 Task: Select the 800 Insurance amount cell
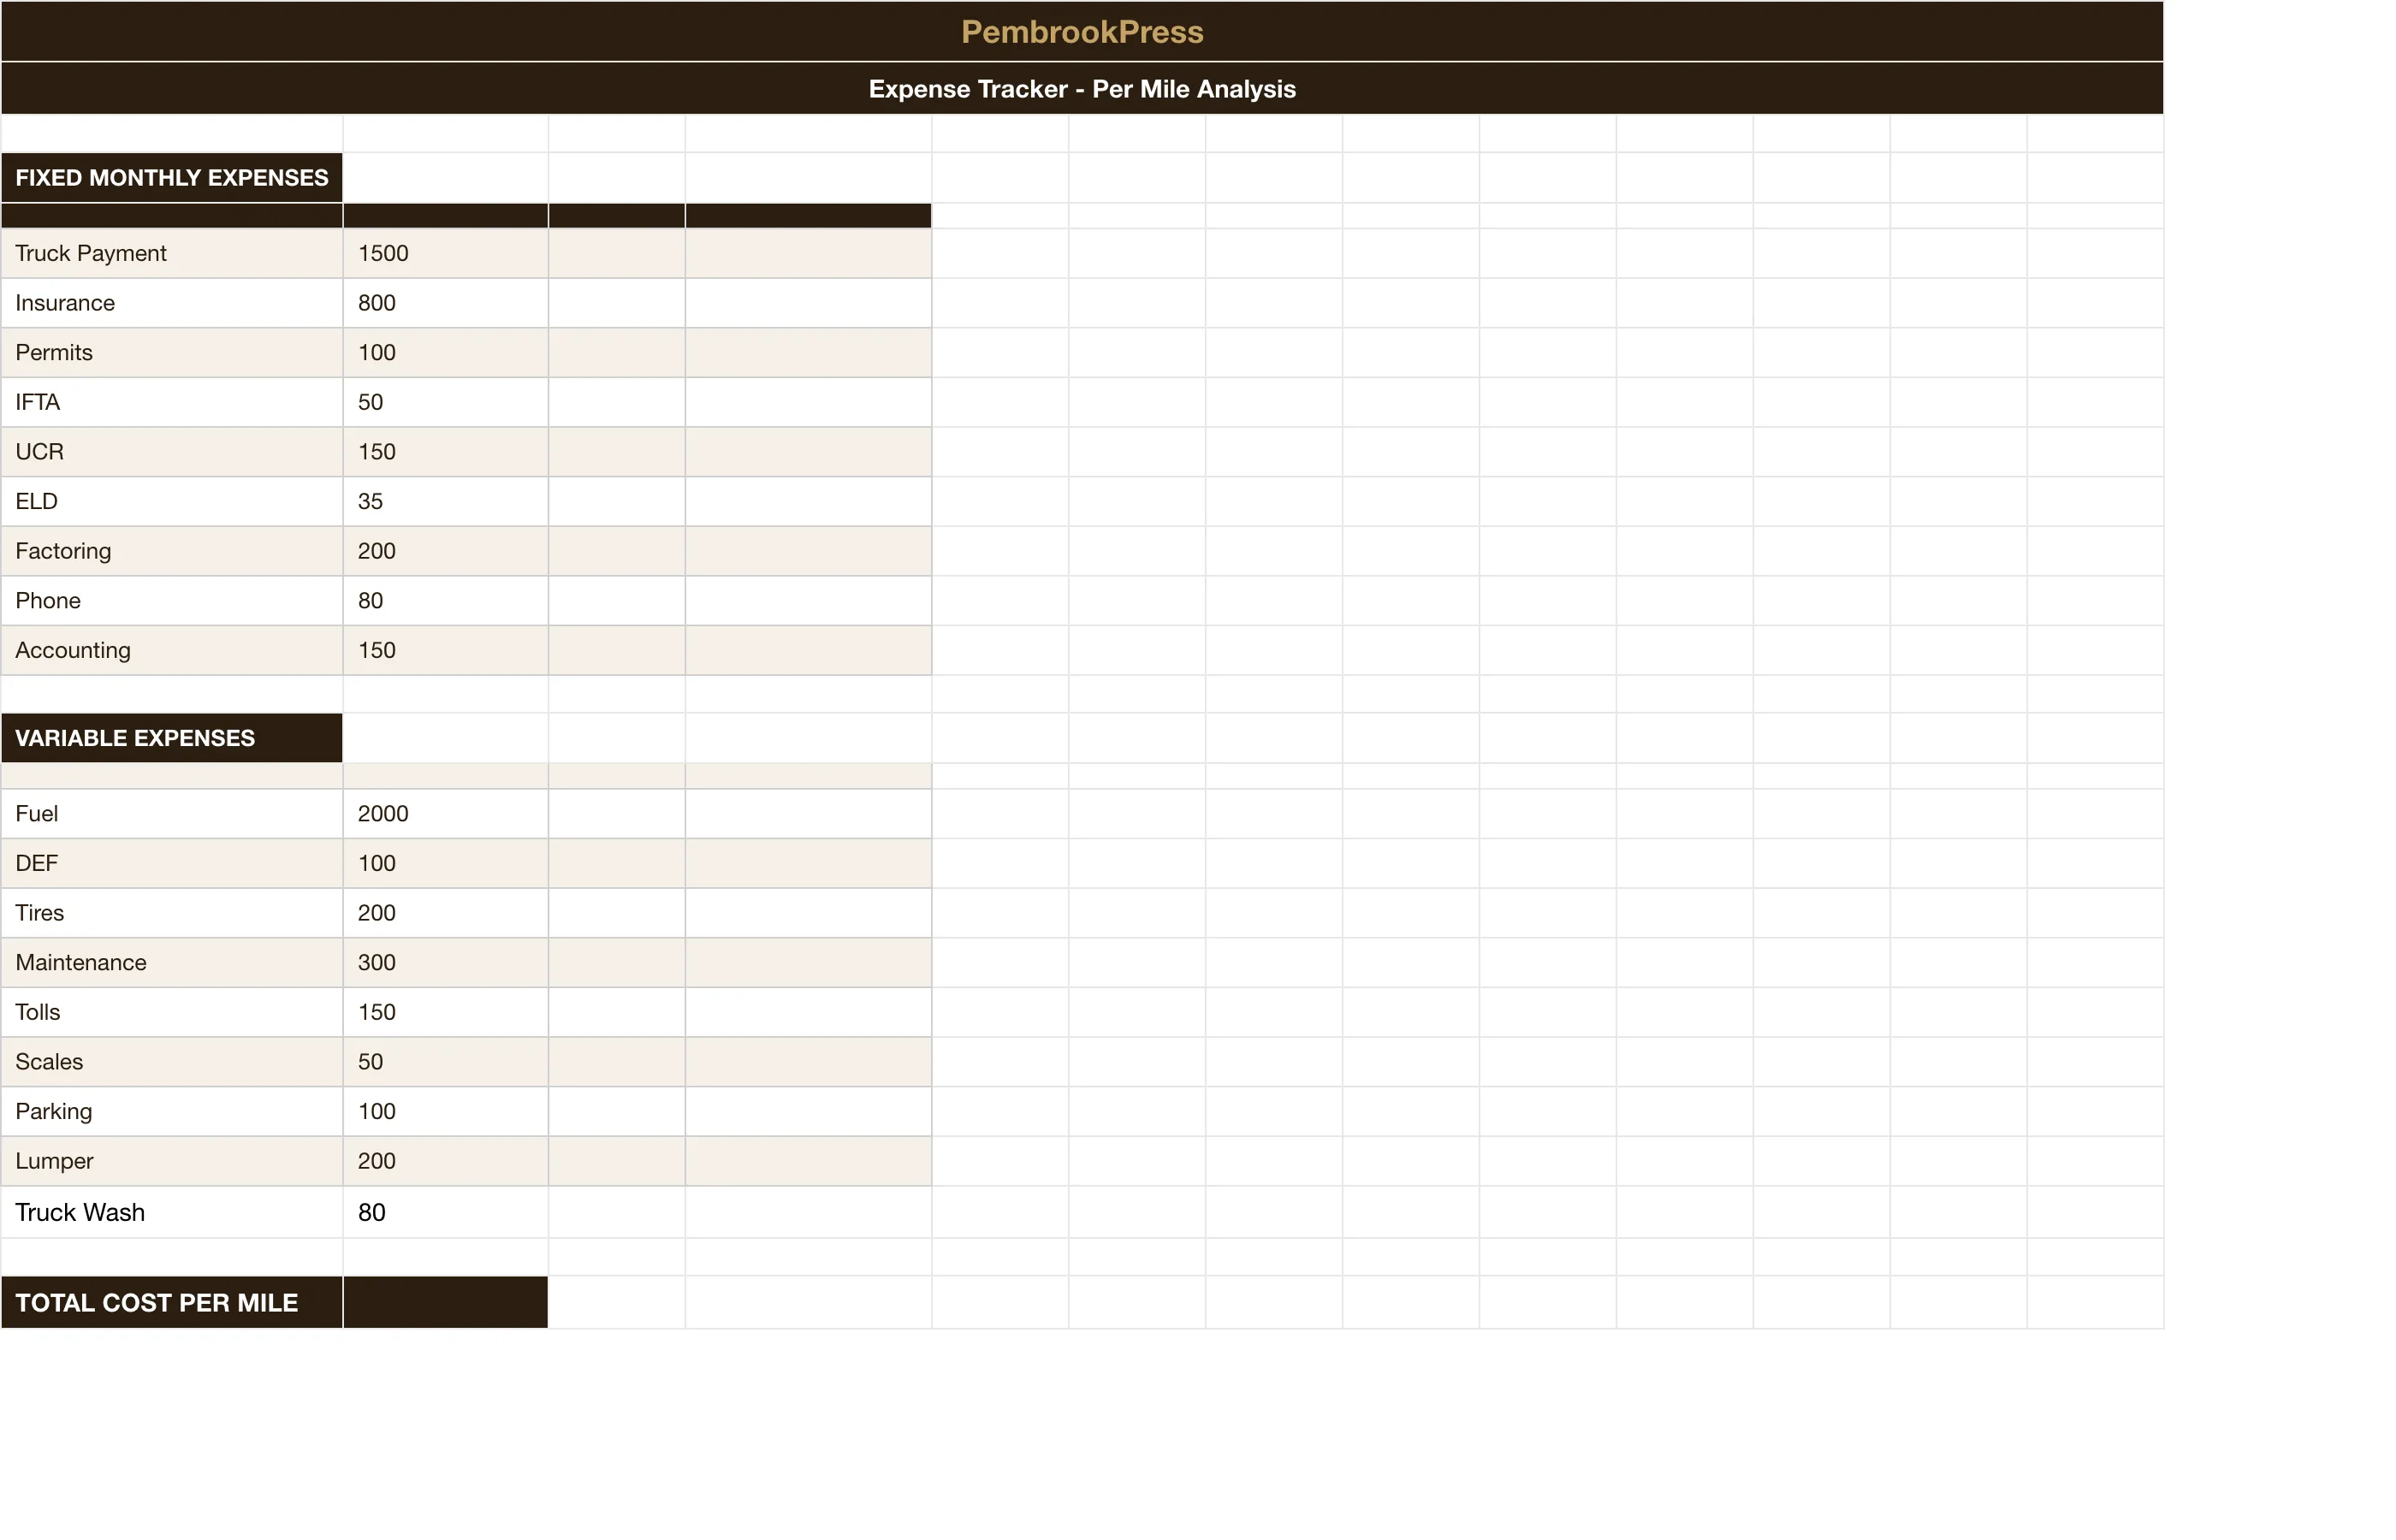click(x=446, y=303)
